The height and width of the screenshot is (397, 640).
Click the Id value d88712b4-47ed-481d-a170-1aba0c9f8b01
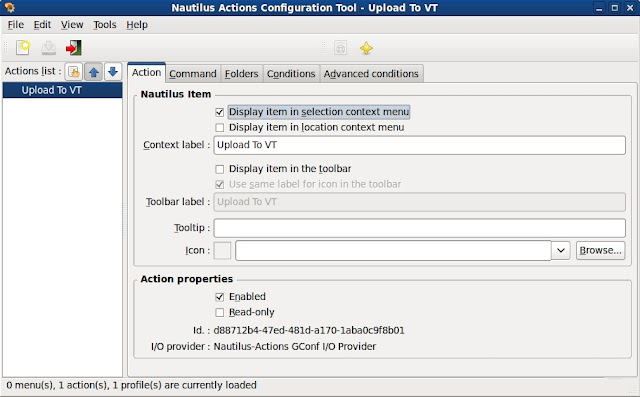(x=309, y=330)
